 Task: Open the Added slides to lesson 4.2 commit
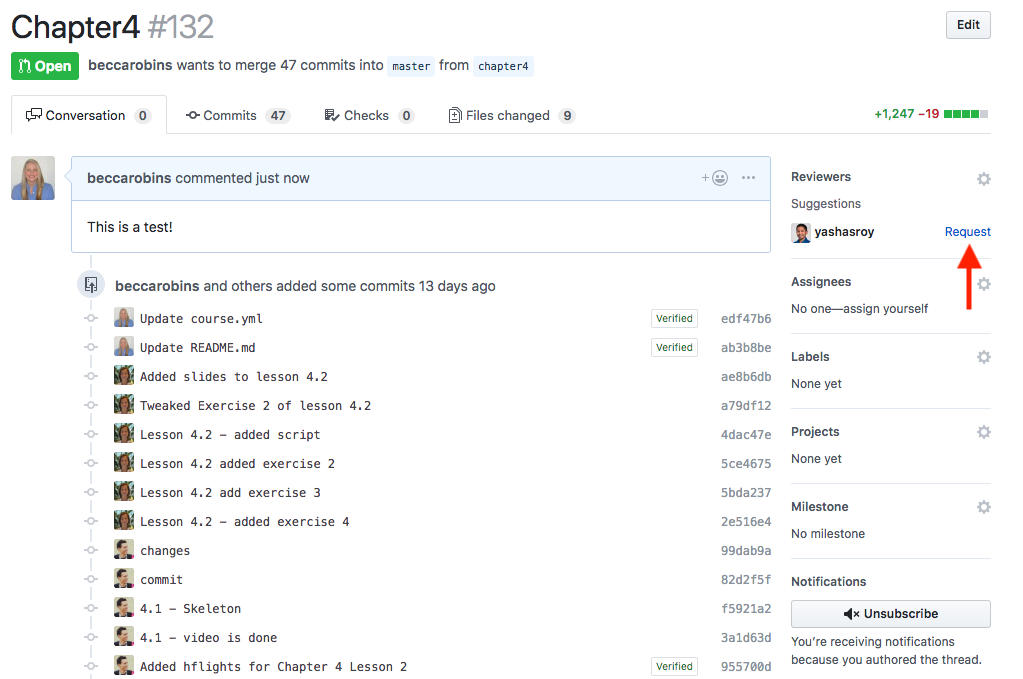pos(234,377)
